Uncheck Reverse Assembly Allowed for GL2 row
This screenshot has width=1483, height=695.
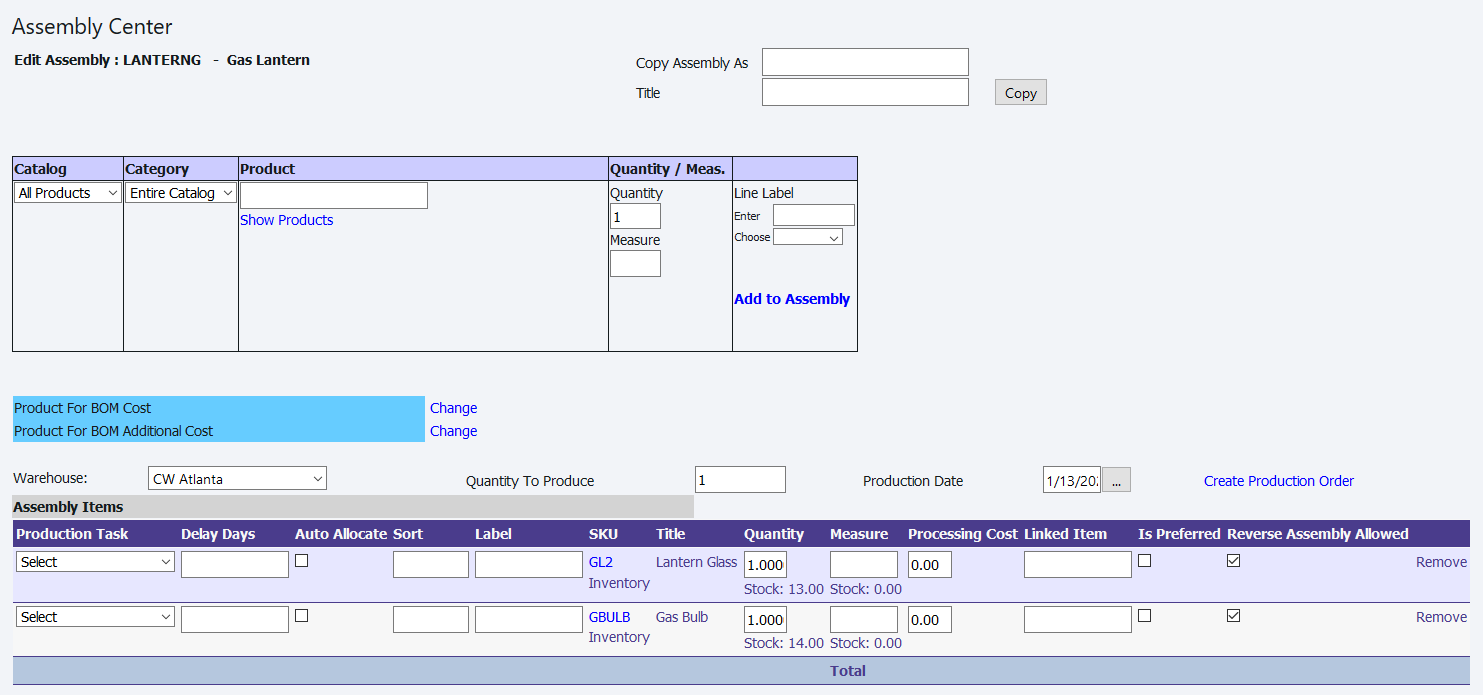click(1234, 561)
